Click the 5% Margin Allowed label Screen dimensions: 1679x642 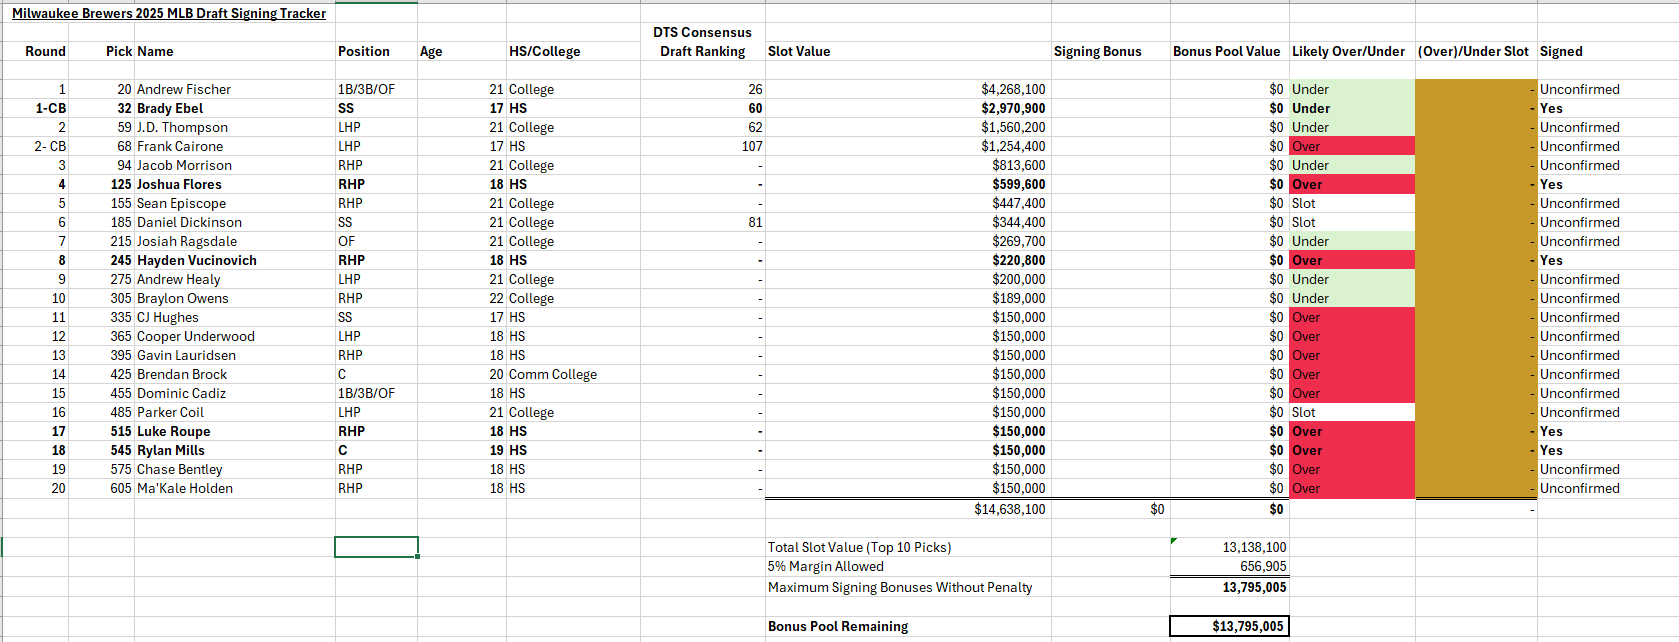pos(826,566)
